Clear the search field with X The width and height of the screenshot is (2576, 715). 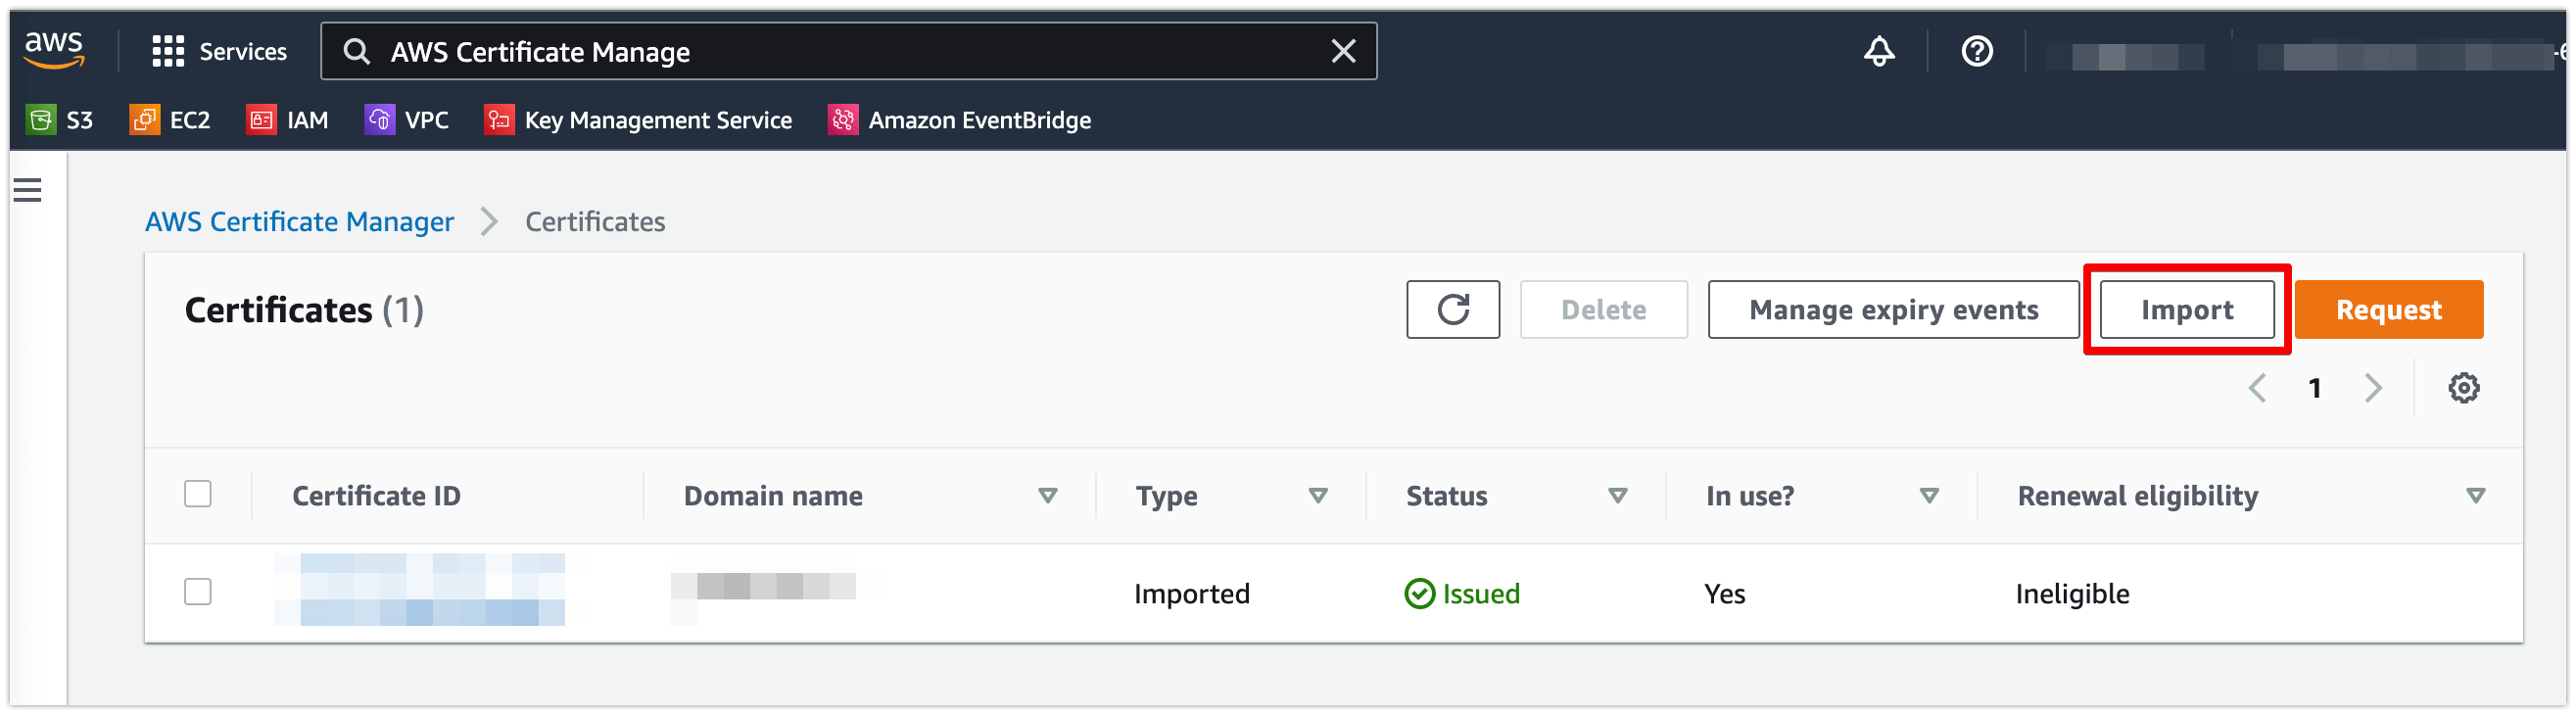1344,51
